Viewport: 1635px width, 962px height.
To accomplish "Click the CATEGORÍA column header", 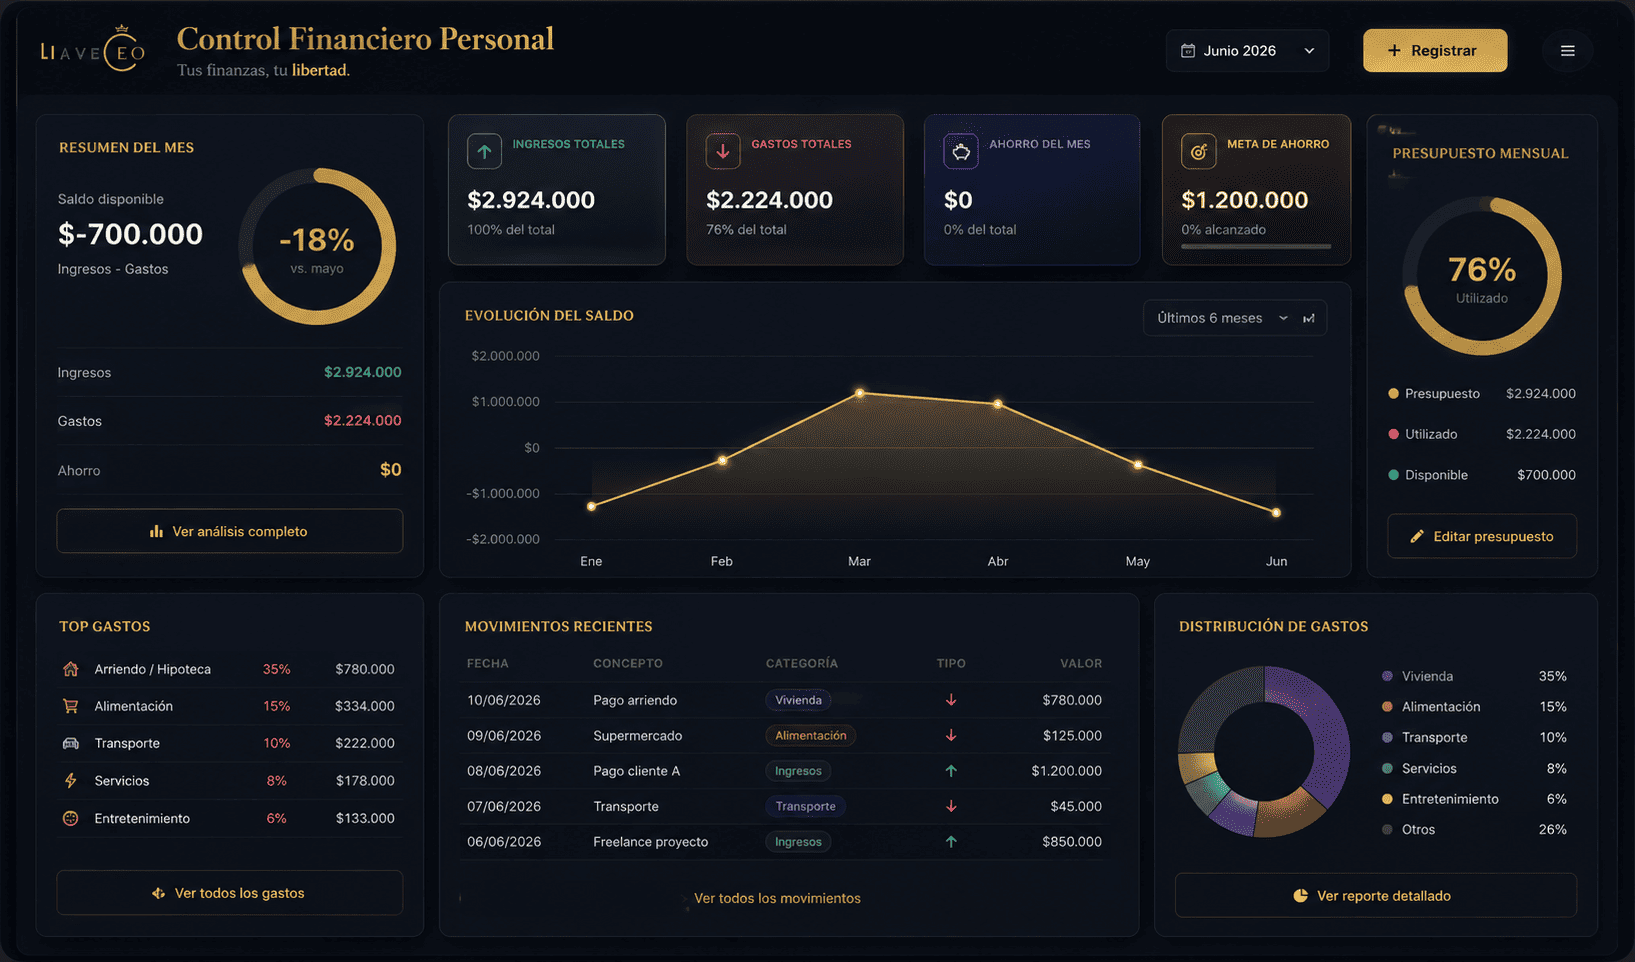I will [802, 663].
